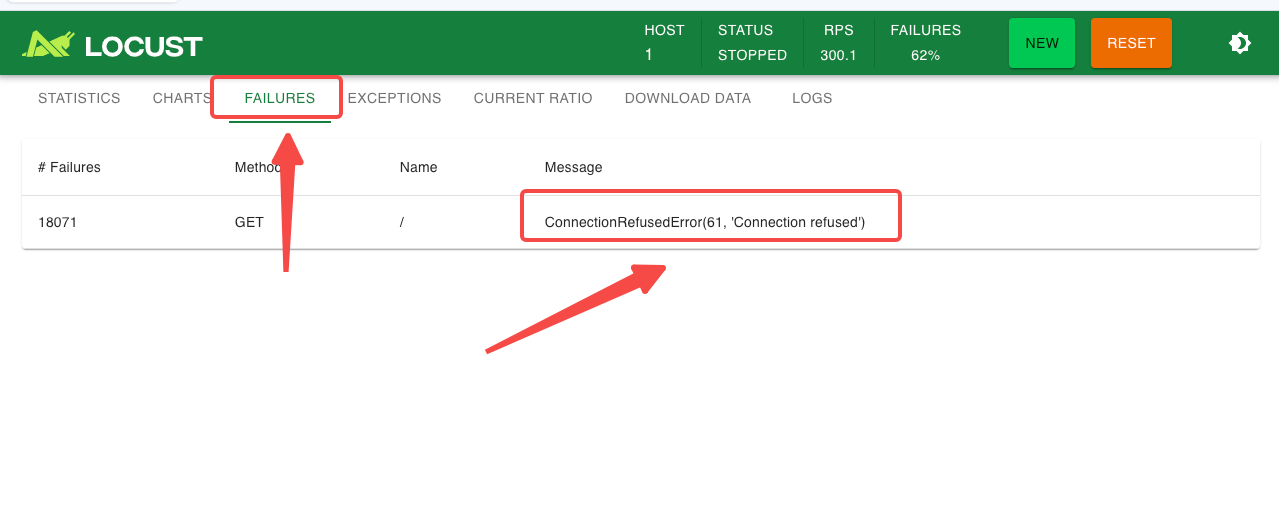
Task: Click the RPS 300.1 value in header
Action: (838, 55)
